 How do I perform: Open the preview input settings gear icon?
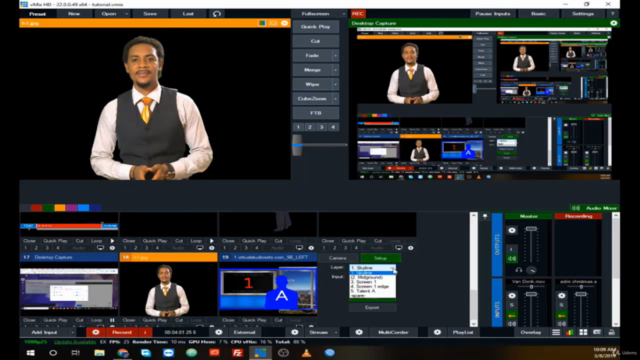(x=284, y=23)
